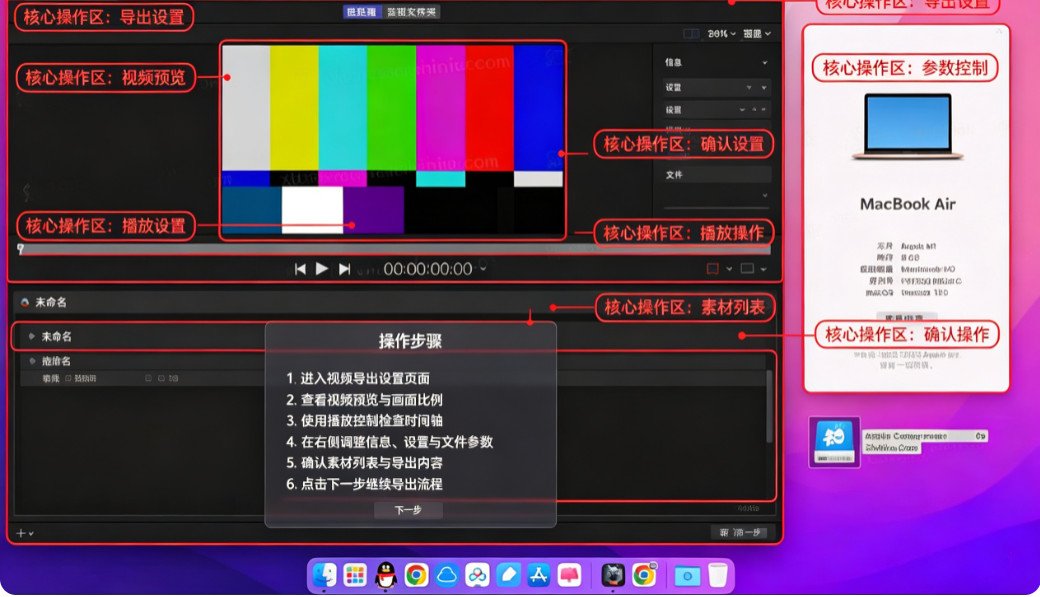This screenshot has width=1040, height=597.
Task: Open App Store from the Dock
Action: tap(539, 575)
